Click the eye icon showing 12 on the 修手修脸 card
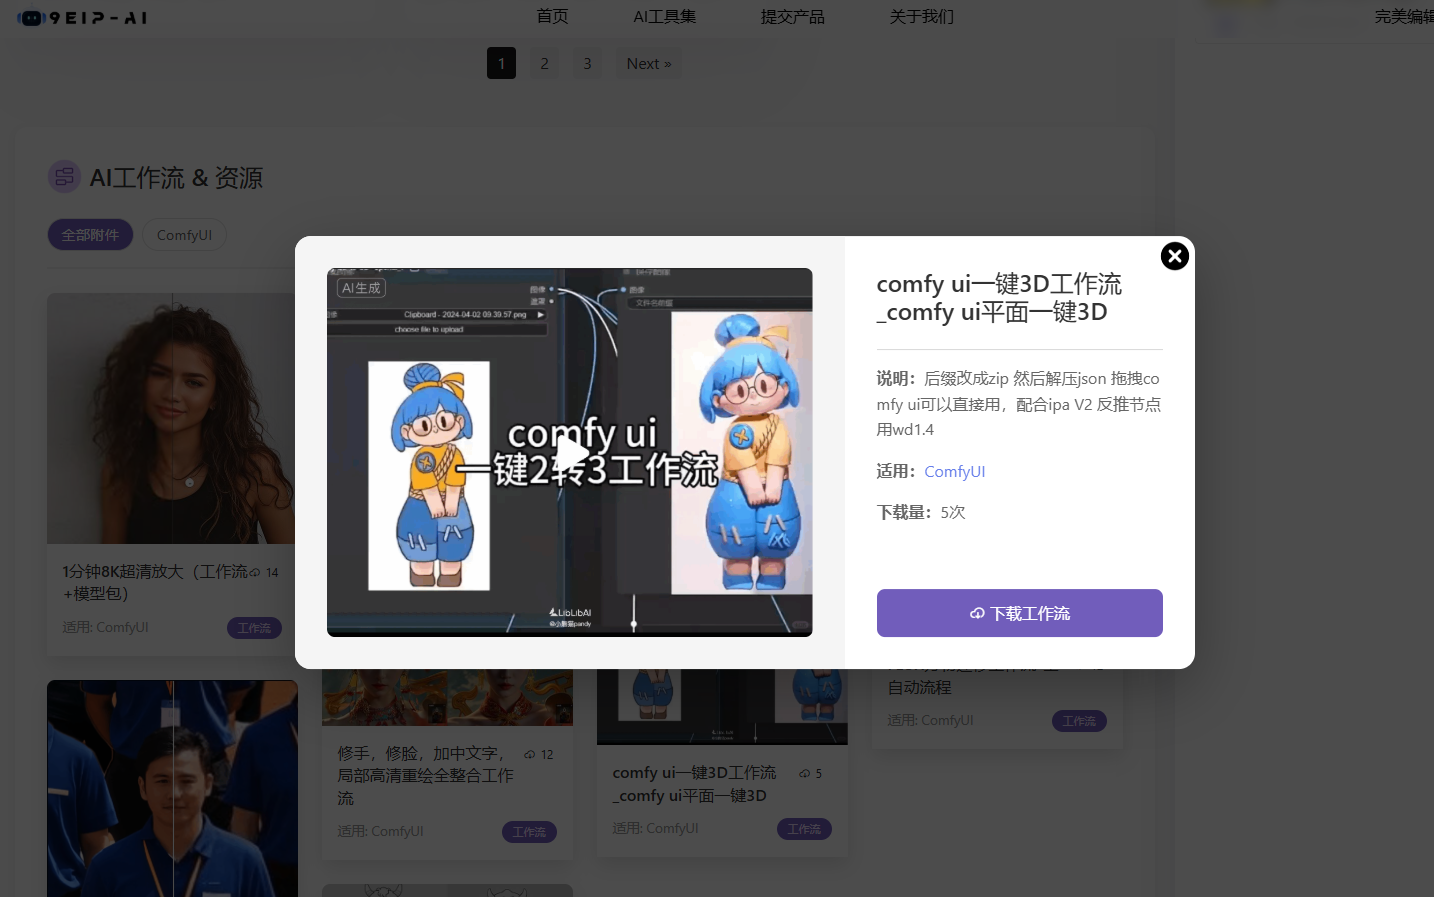1434x897 pixels. click(528, 753)
